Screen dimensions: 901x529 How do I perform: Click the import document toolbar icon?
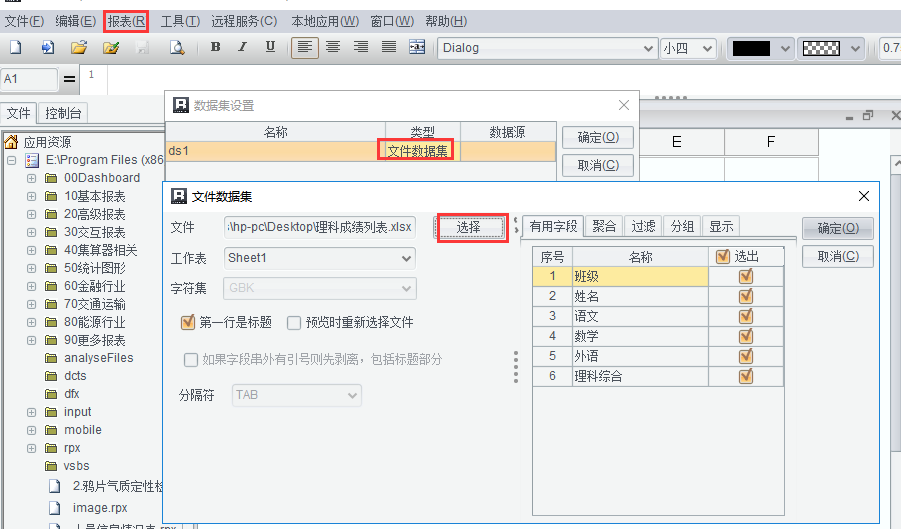click(48, 48)
